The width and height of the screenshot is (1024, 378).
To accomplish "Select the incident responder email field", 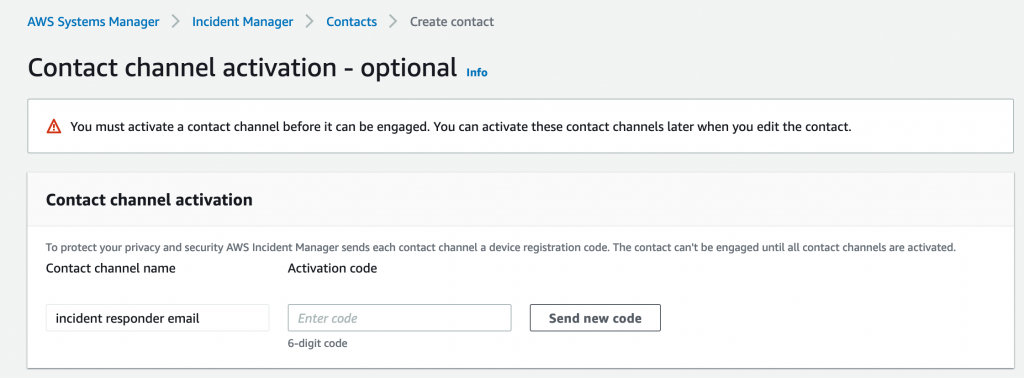I will coord(157,318).
